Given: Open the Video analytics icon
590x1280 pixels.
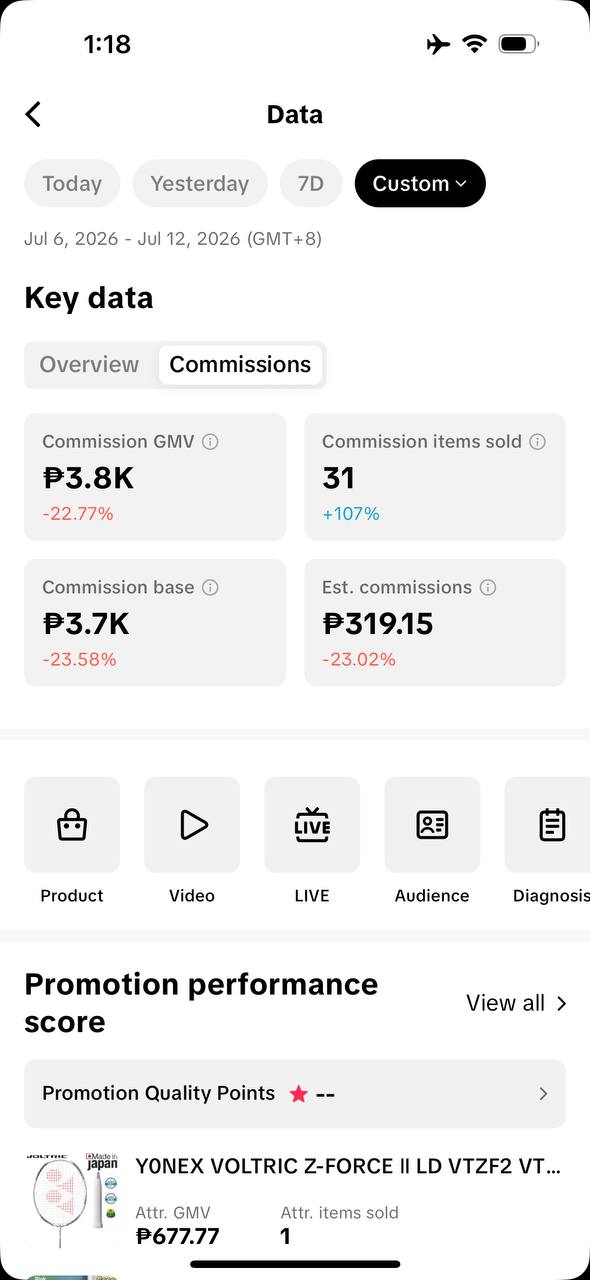Looking at the screenshot, I should coord(192,825).
